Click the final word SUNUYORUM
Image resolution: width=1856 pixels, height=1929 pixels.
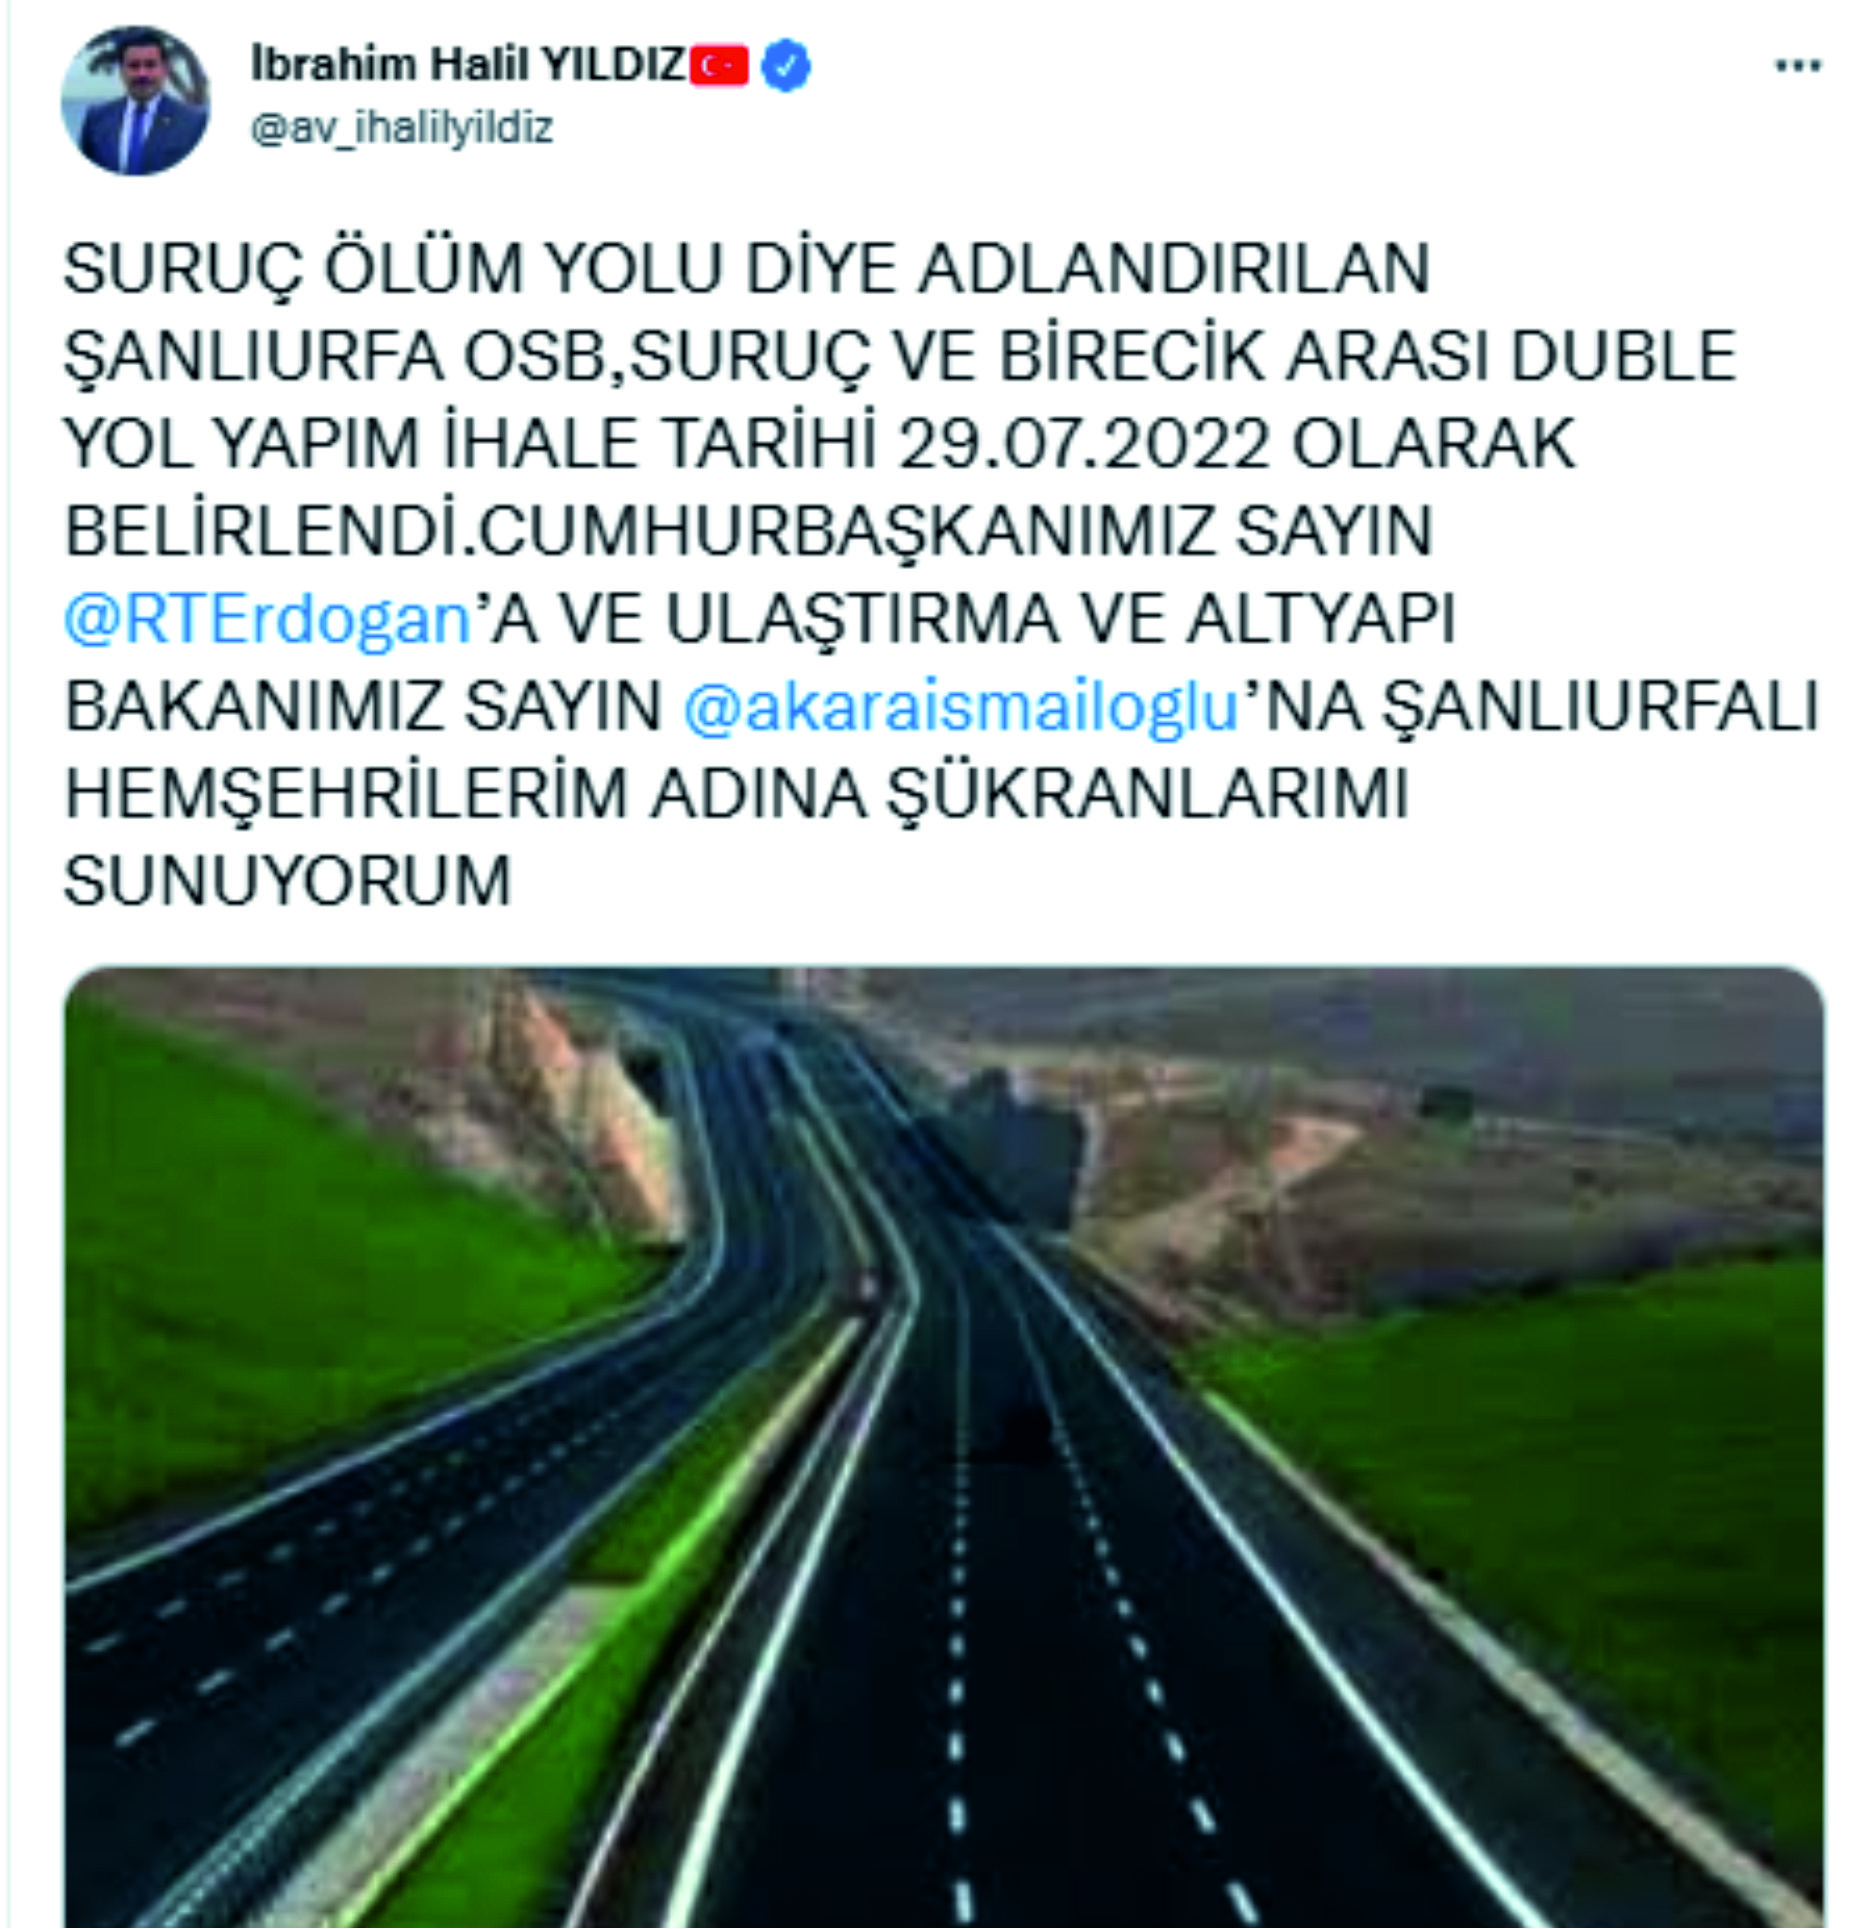(x=288, y=881)
